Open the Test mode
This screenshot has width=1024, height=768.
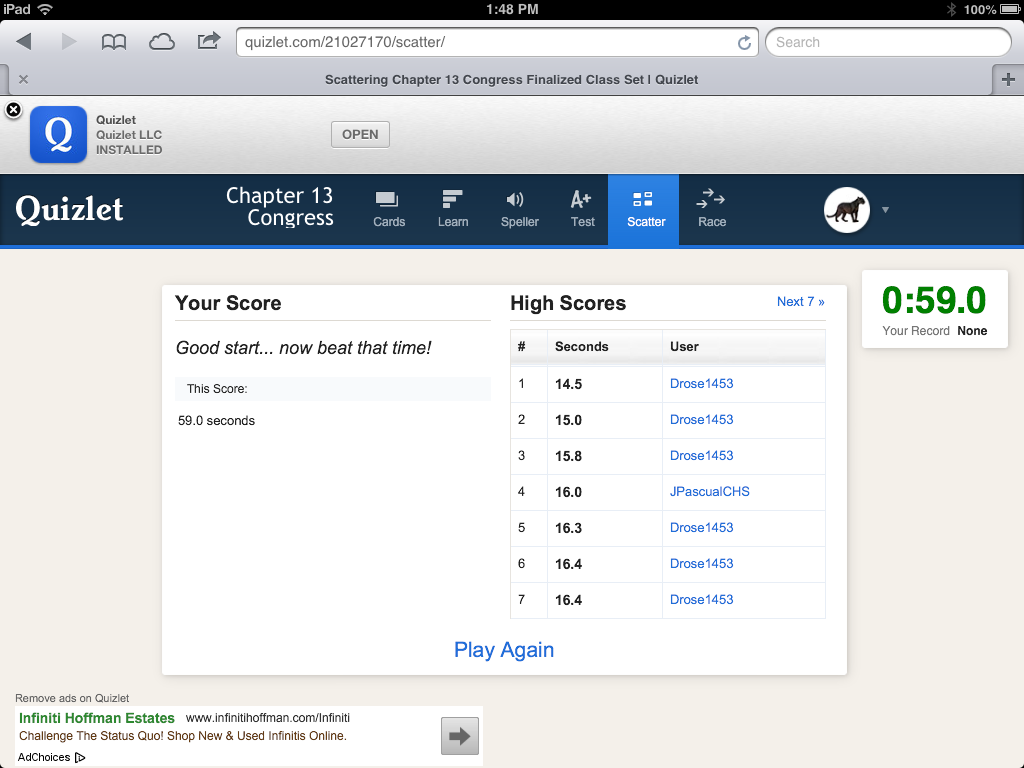(581, 209)
